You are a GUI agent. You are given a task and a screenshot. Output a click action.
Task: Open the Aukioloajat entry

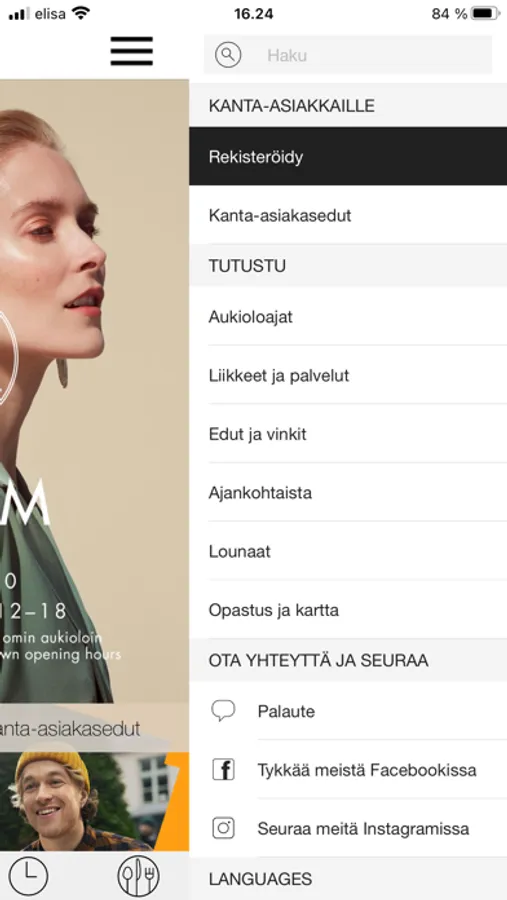tap(348, 316)
